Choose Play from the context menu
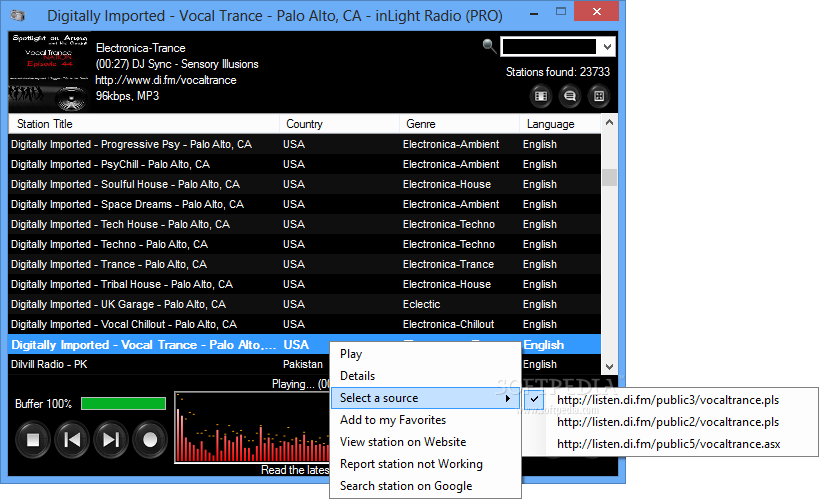819x499 pixels. pyautogui.click(x=351, y=354)
